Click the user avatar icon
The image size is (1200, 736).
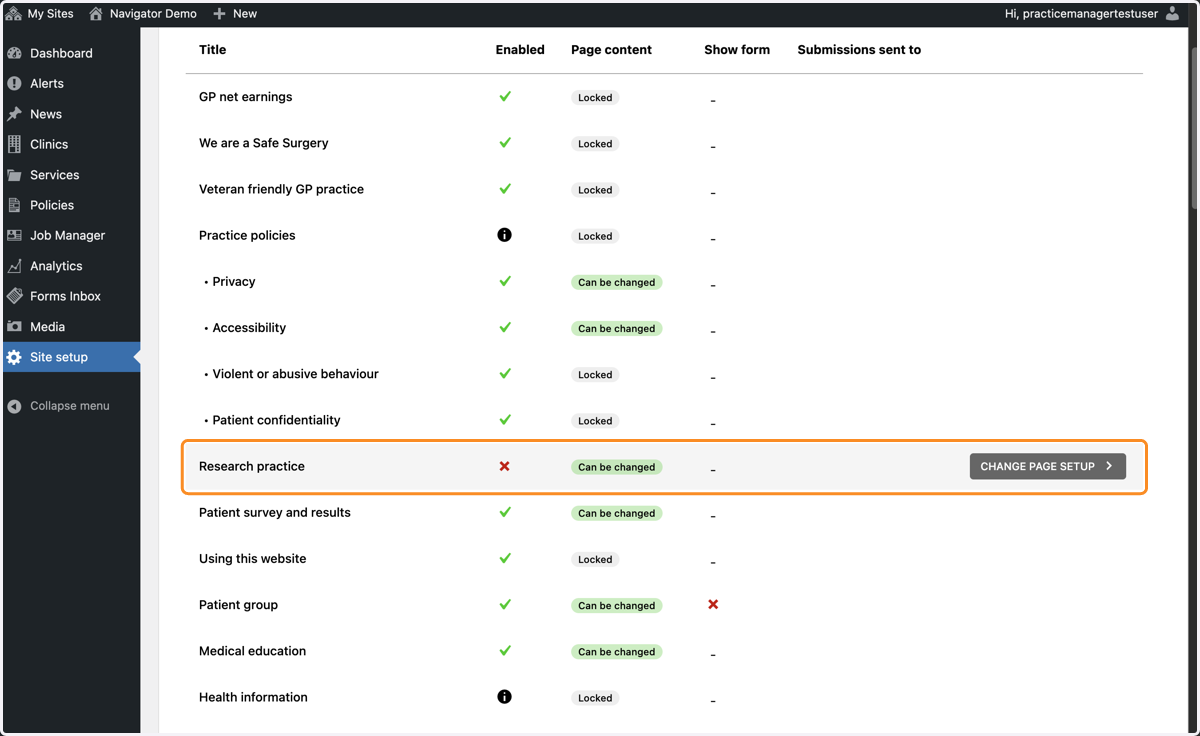pos(1173,14)
